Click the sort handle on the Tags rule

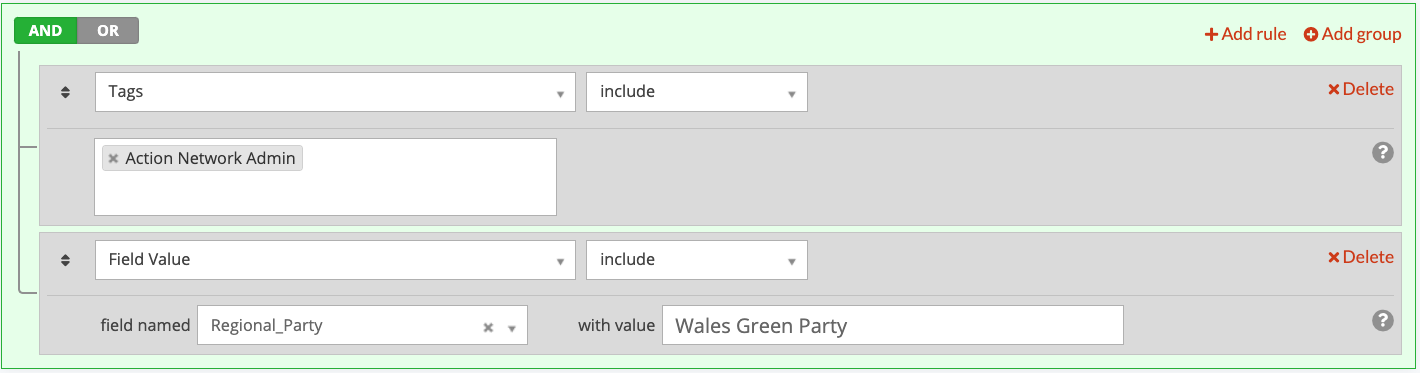tap(65, 92)
